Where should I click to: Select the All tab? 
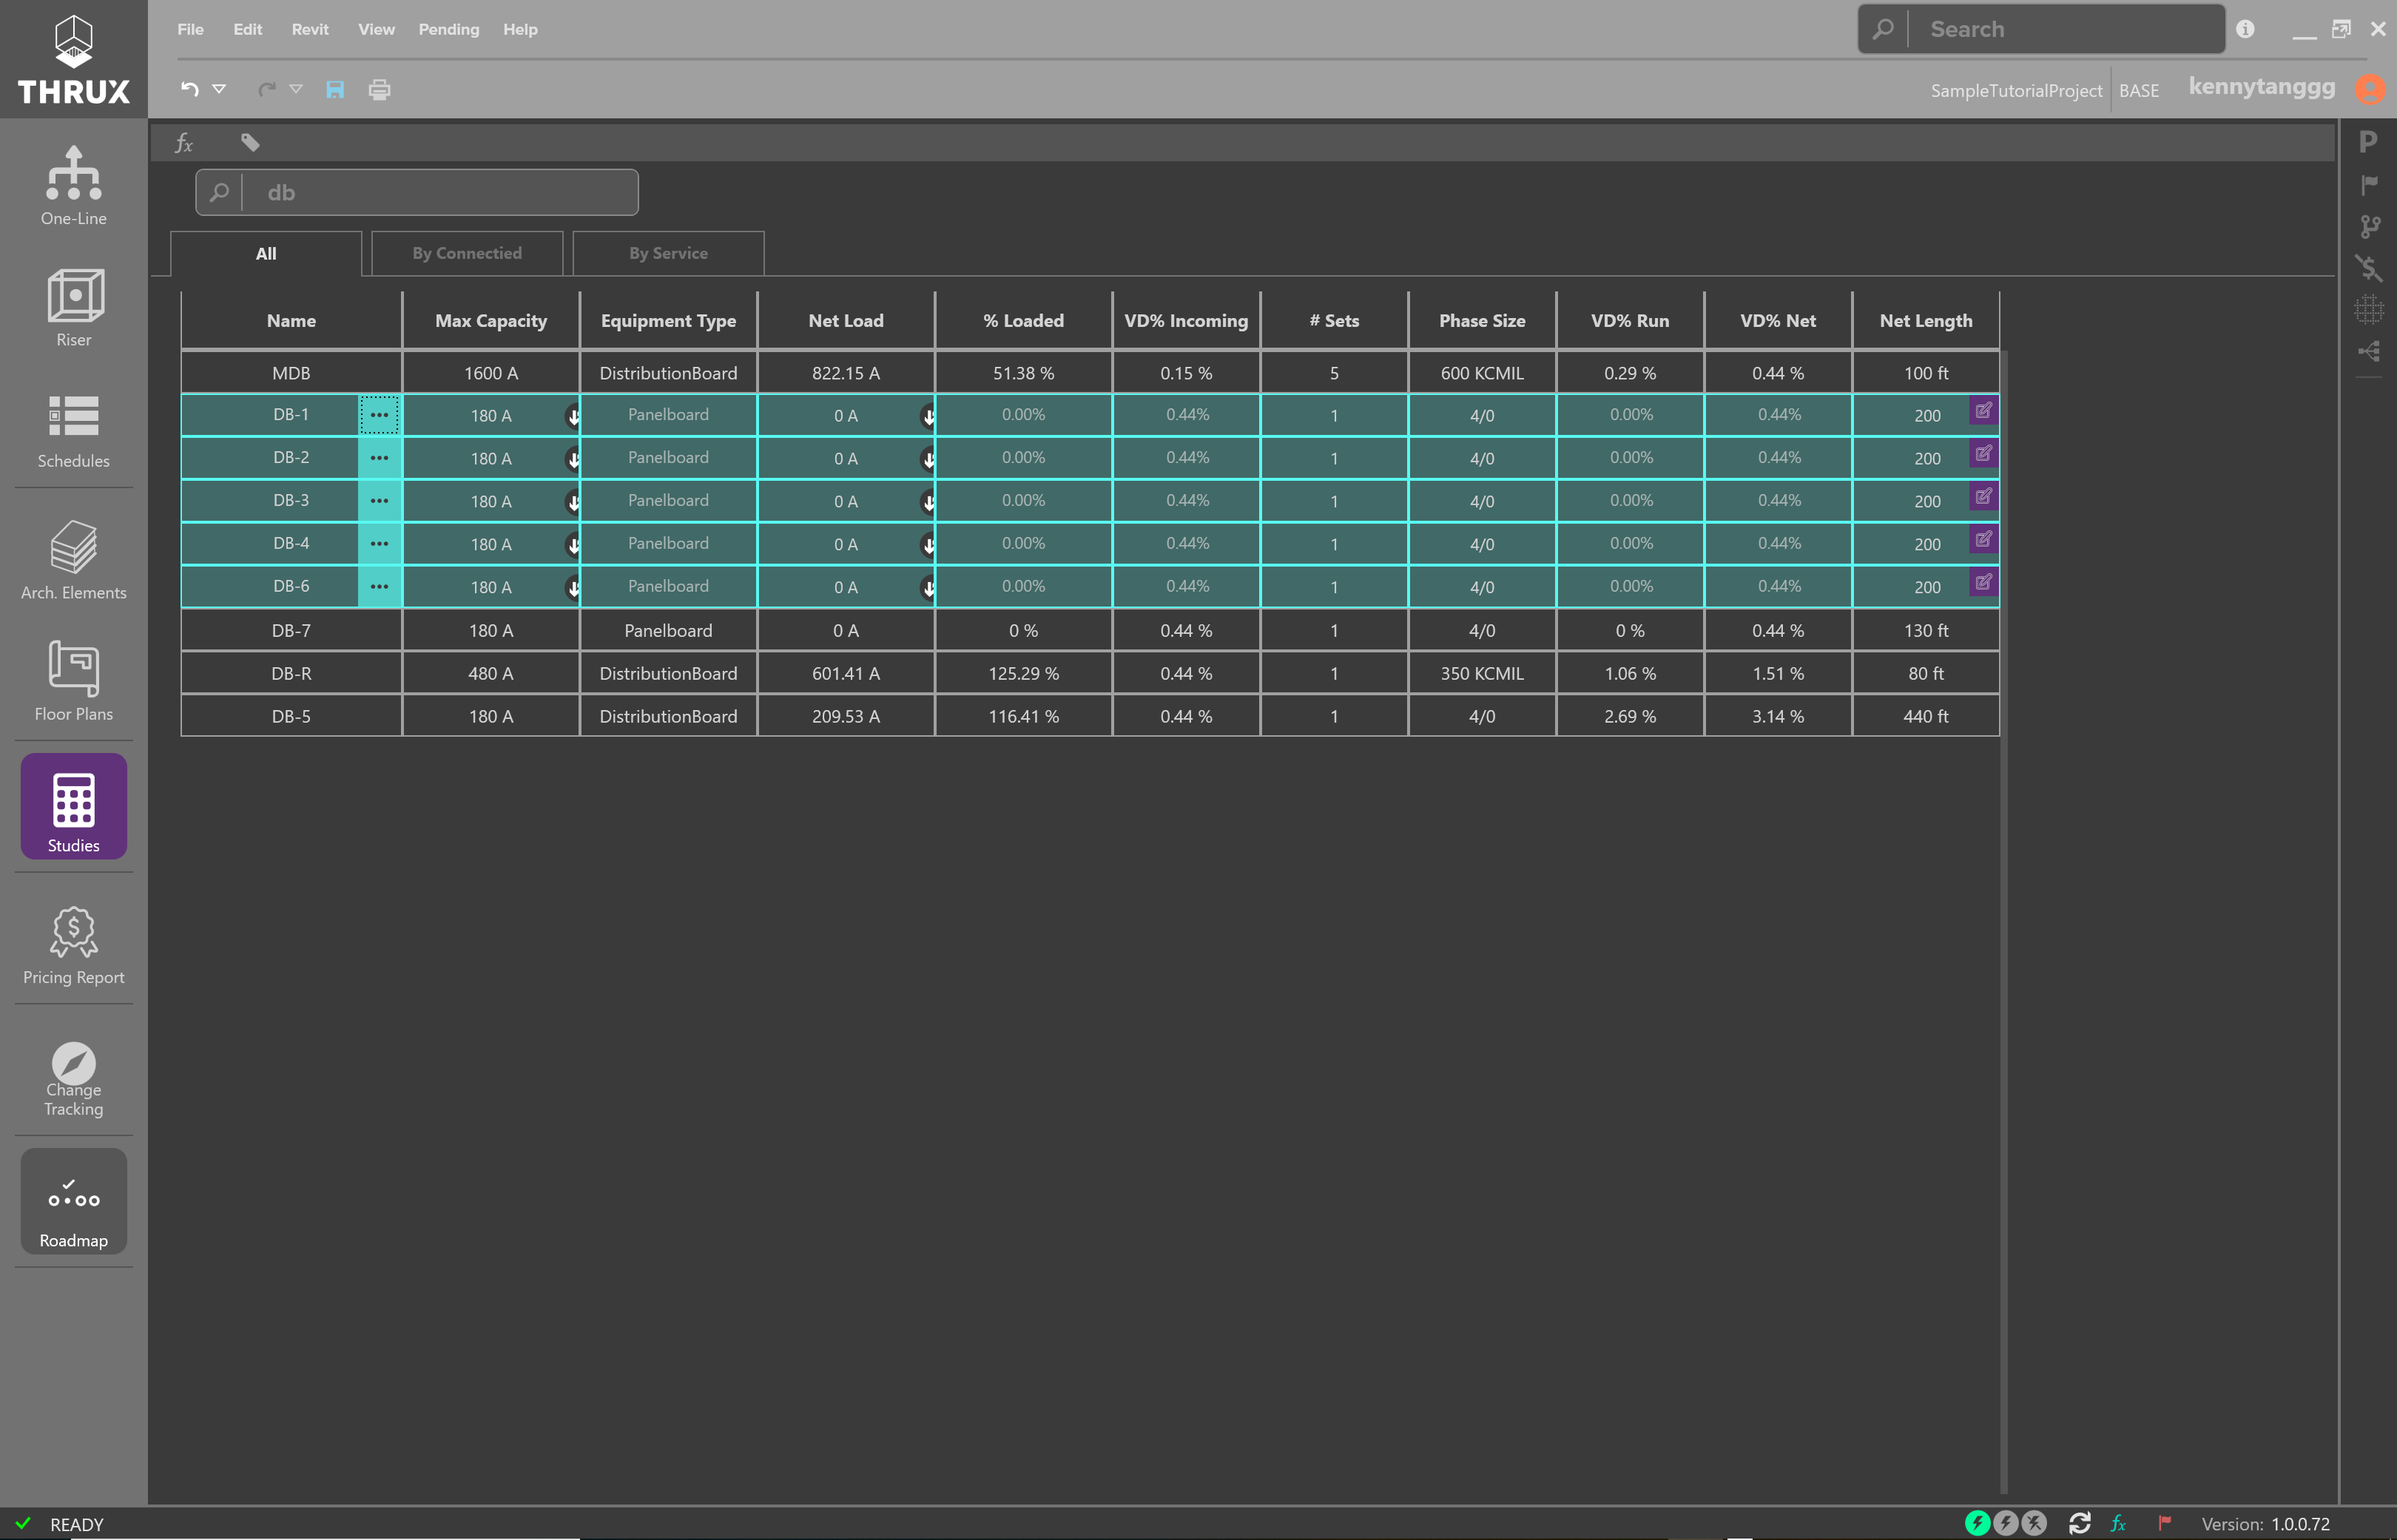[266, 254]
